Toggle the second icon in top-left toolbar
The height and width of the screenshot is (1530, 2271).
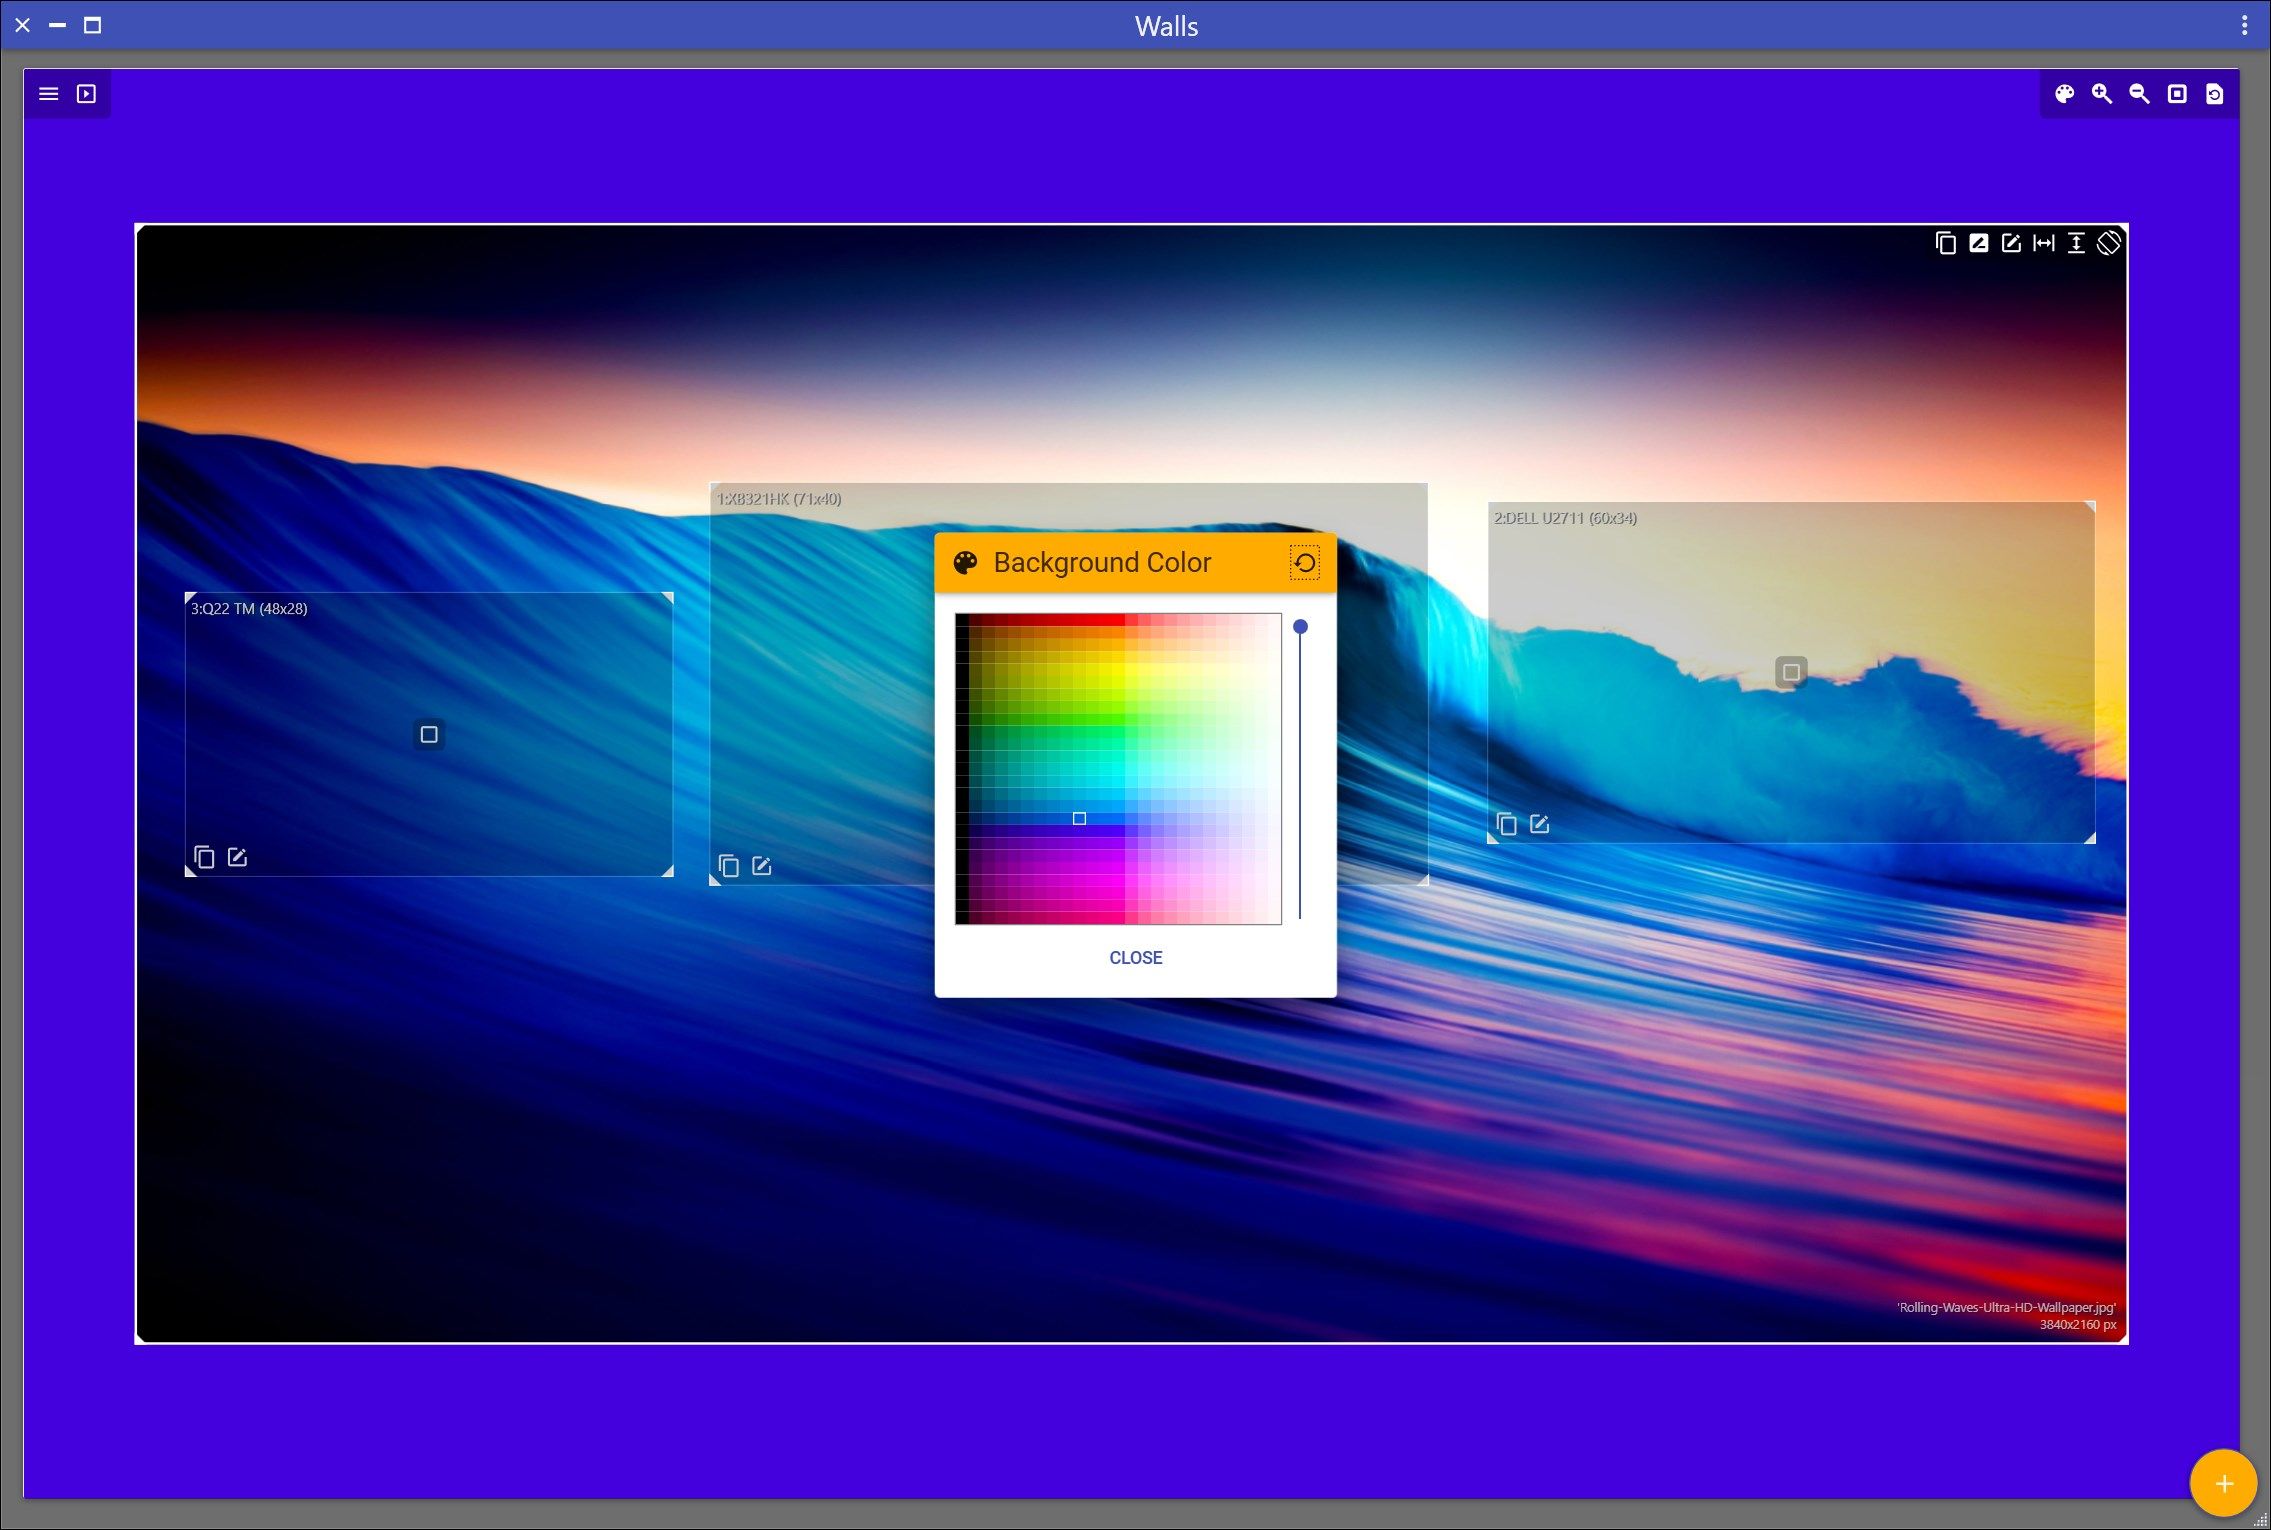coord(87,94)
